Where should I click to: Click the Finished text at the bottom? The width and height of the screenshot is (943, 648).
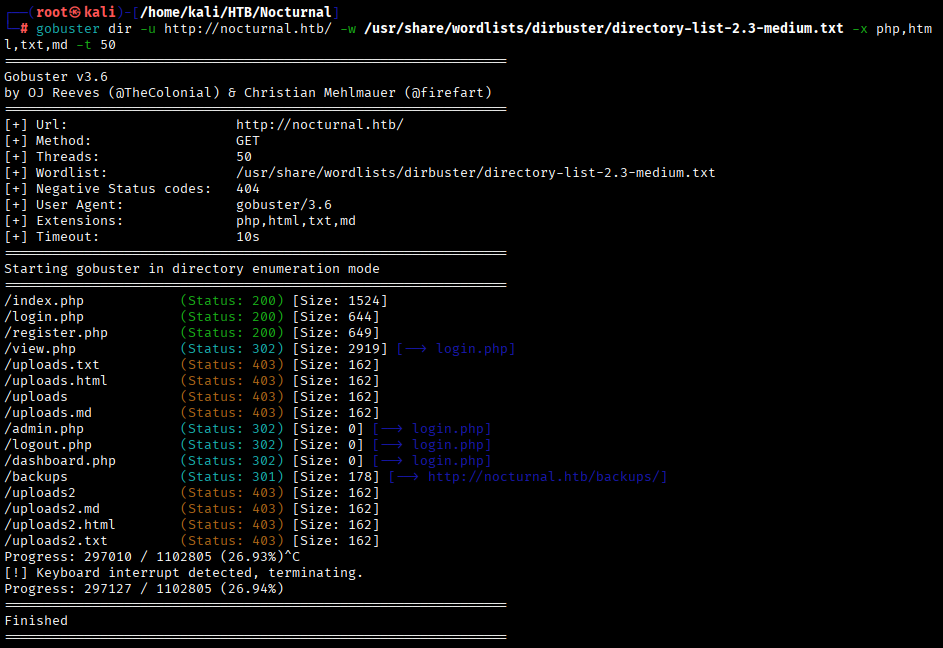click(36, 621)
